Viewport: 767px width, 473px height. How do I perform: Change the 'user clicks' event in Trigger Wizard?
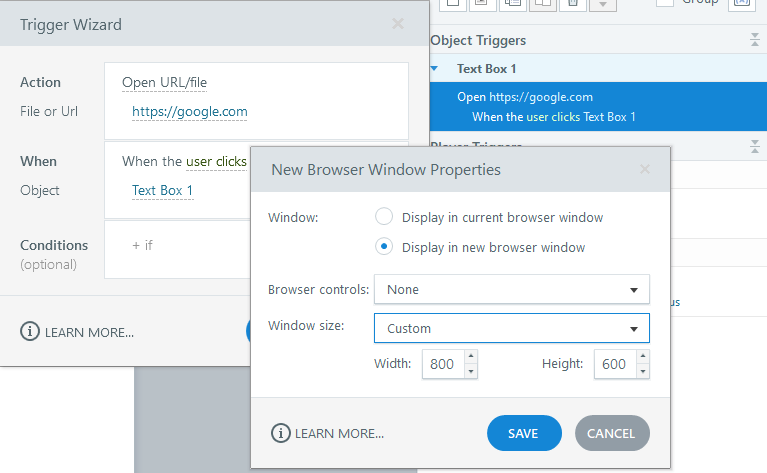pyautogui.click(x=216, y=161)
